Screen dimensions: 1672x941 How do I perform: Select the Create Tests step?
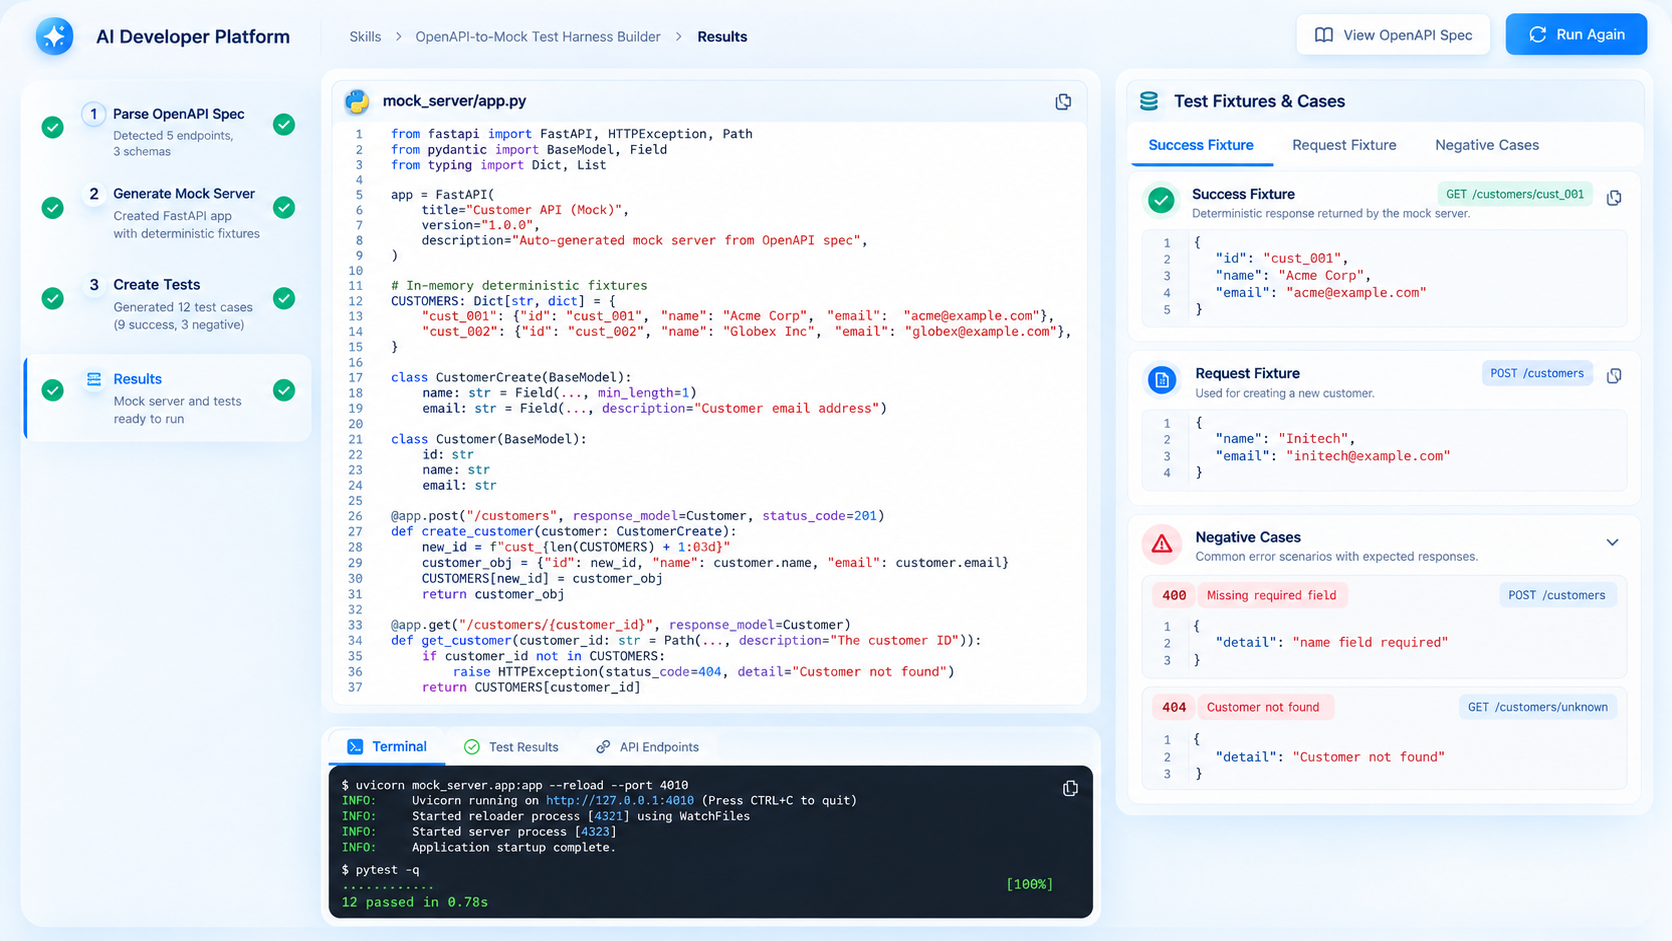(x=168, y=303)
